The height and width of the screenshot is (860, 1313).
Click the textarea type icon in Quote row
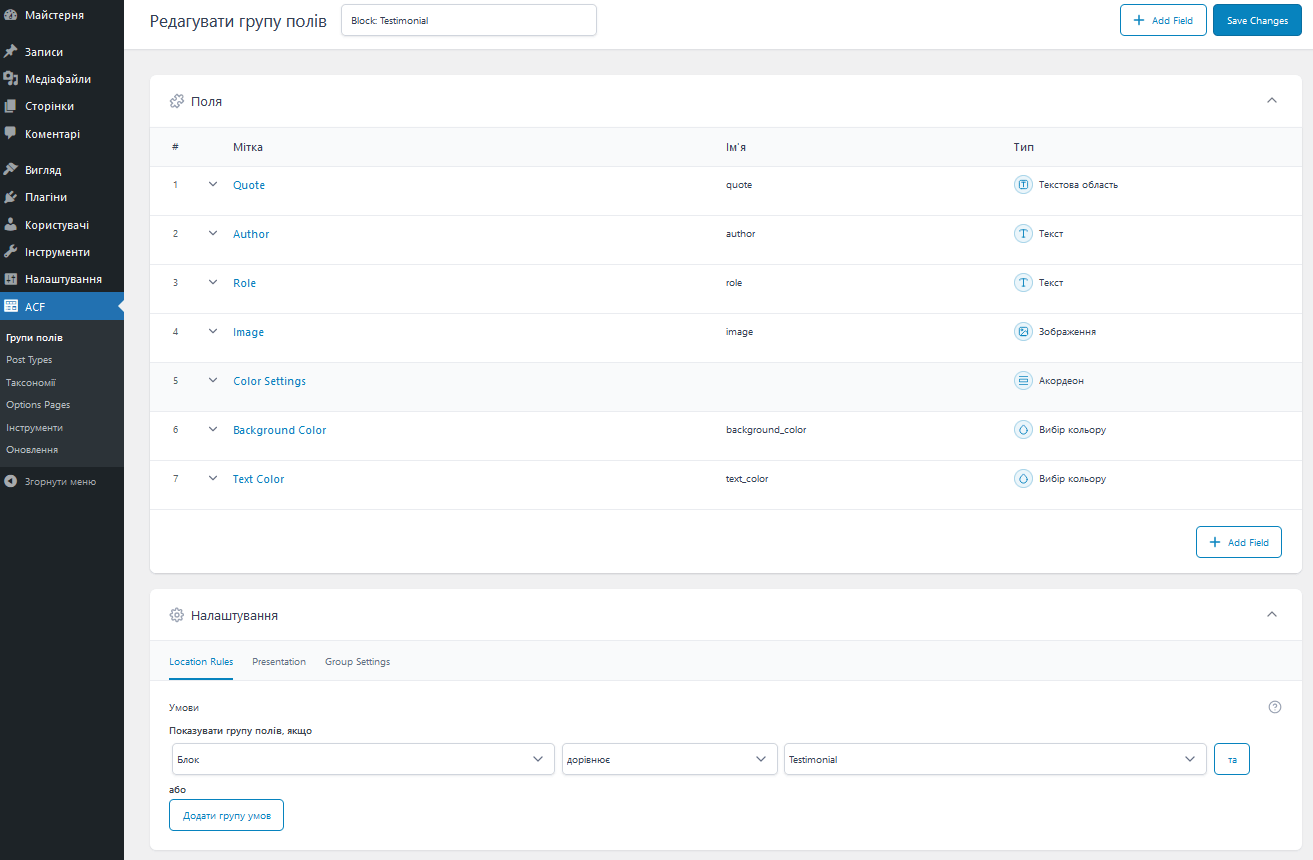tap(1023, 185)
